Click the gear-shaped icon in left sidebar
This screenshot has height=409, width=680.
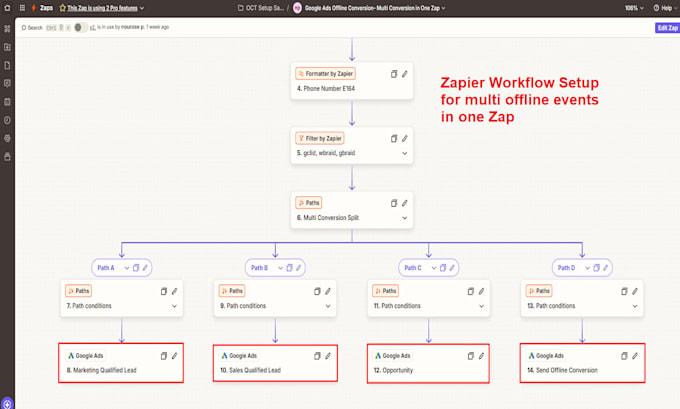7,138
